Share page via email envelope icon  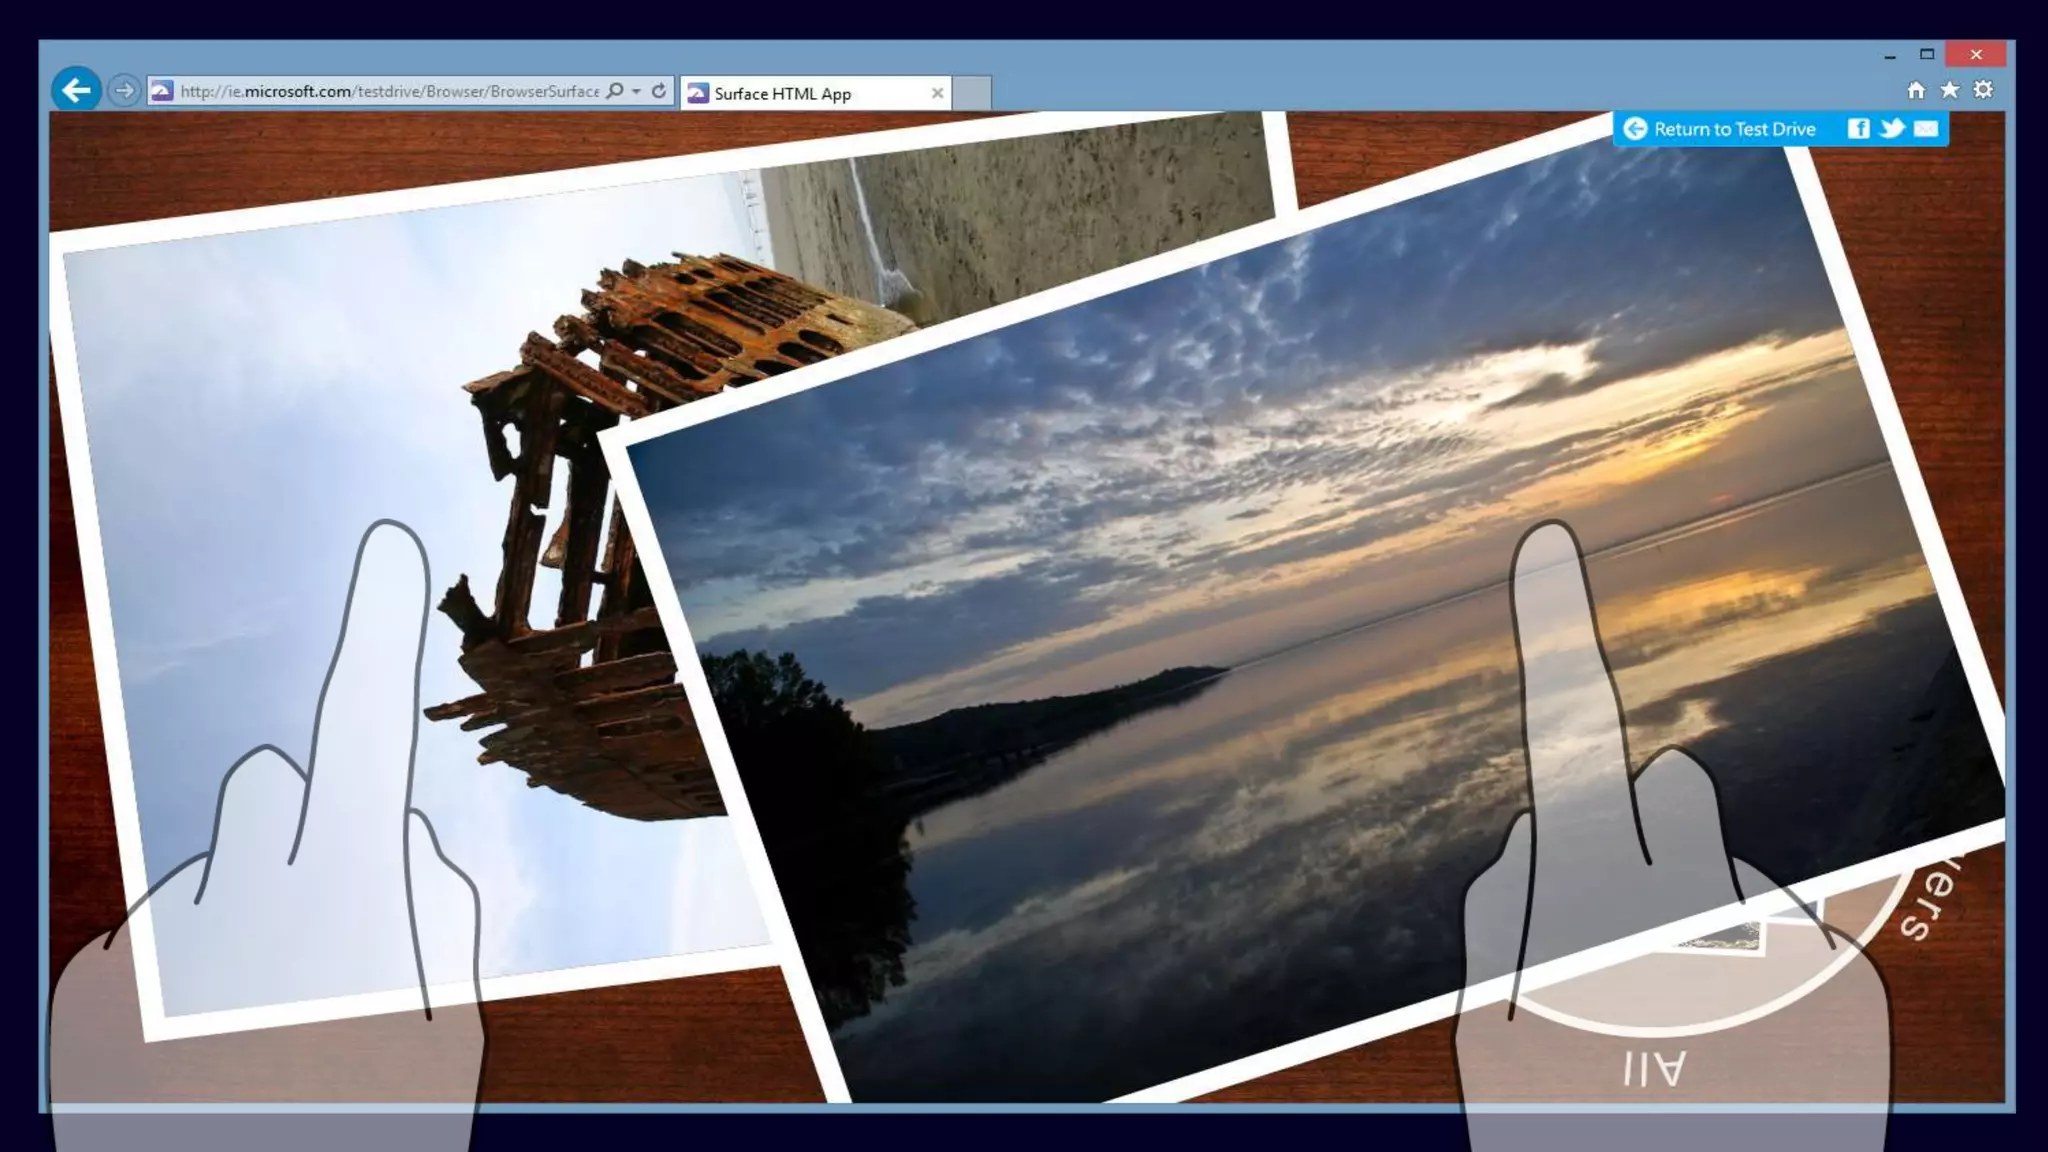(x=1926, y=129)
